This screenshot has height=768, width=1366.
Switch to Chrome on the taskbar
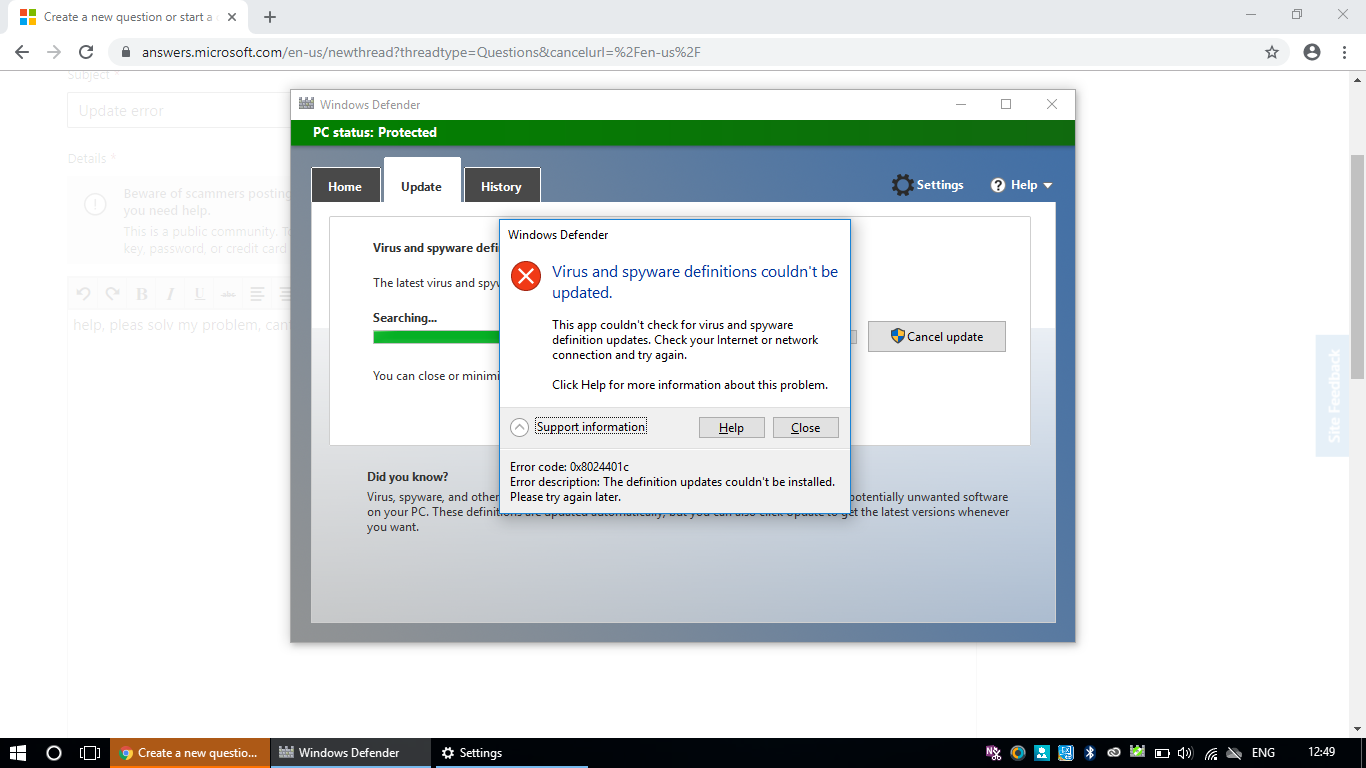pyautogui.click(x=189, y=753)
